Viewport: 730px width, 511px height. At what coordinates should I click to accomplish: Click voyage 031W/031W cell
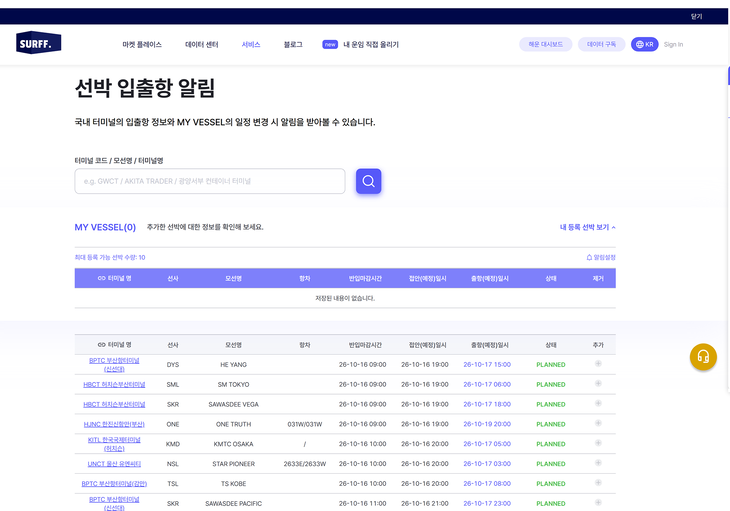pyautogui.click(x=305, y=424)
